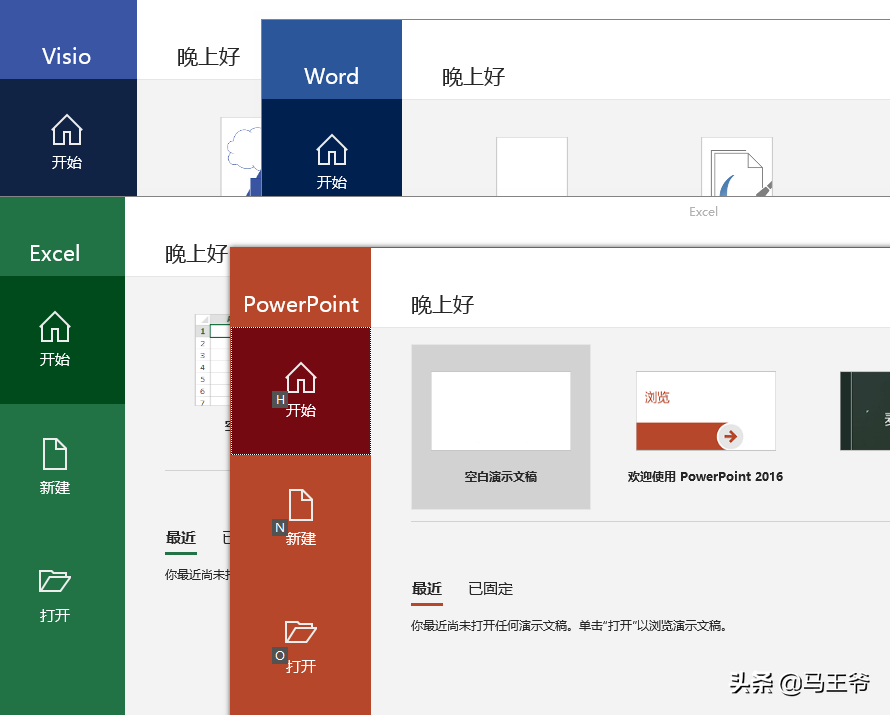Open the Home icon in Visio sidebar
The width and height of the screenshot is (890, 715).
point(67,129)
